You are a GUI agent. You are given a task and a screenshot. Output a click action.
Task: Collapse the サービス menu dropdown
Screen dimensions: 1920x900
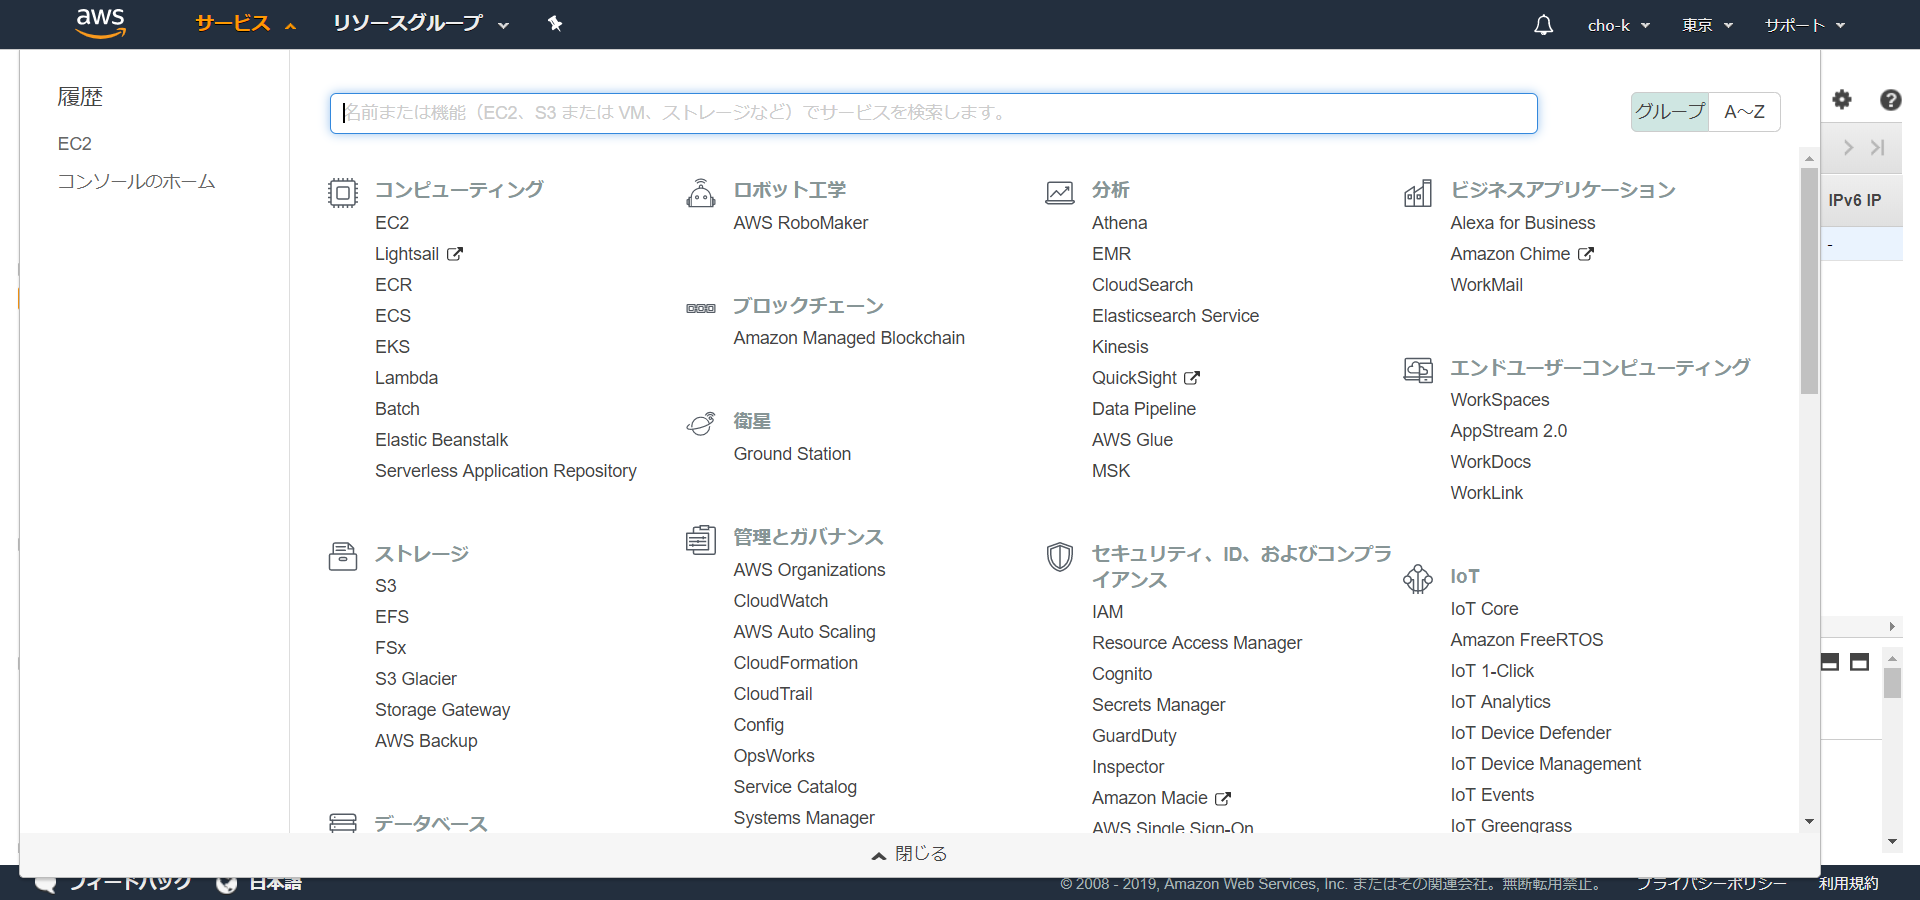(245, 24)
